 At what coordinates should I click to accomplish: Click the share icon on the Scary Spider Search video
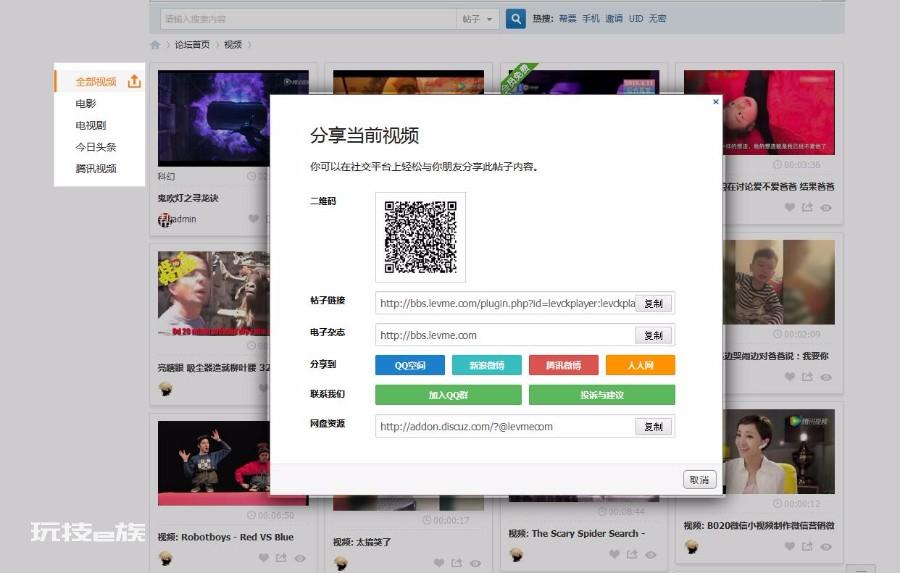tap(632, 554)
